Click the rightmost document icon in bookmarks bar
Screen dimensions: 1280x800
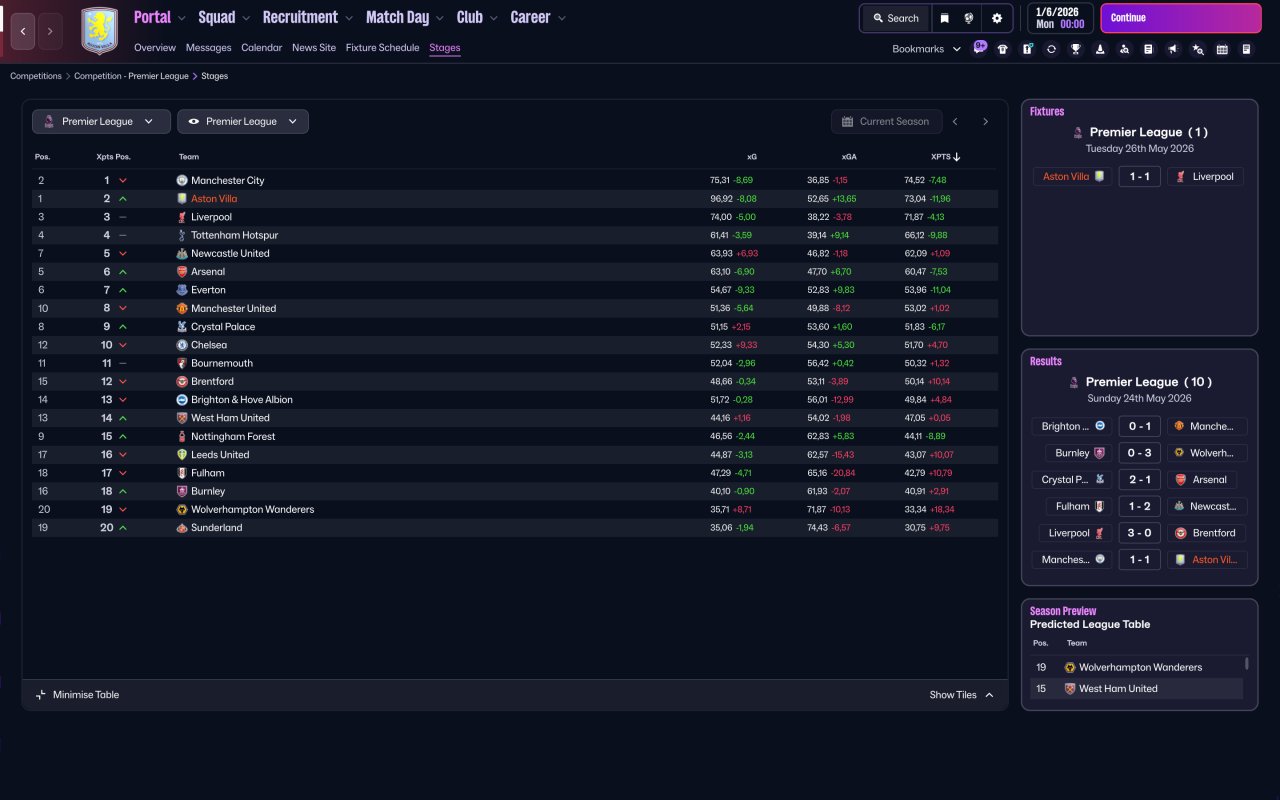tap(1246, 49)
